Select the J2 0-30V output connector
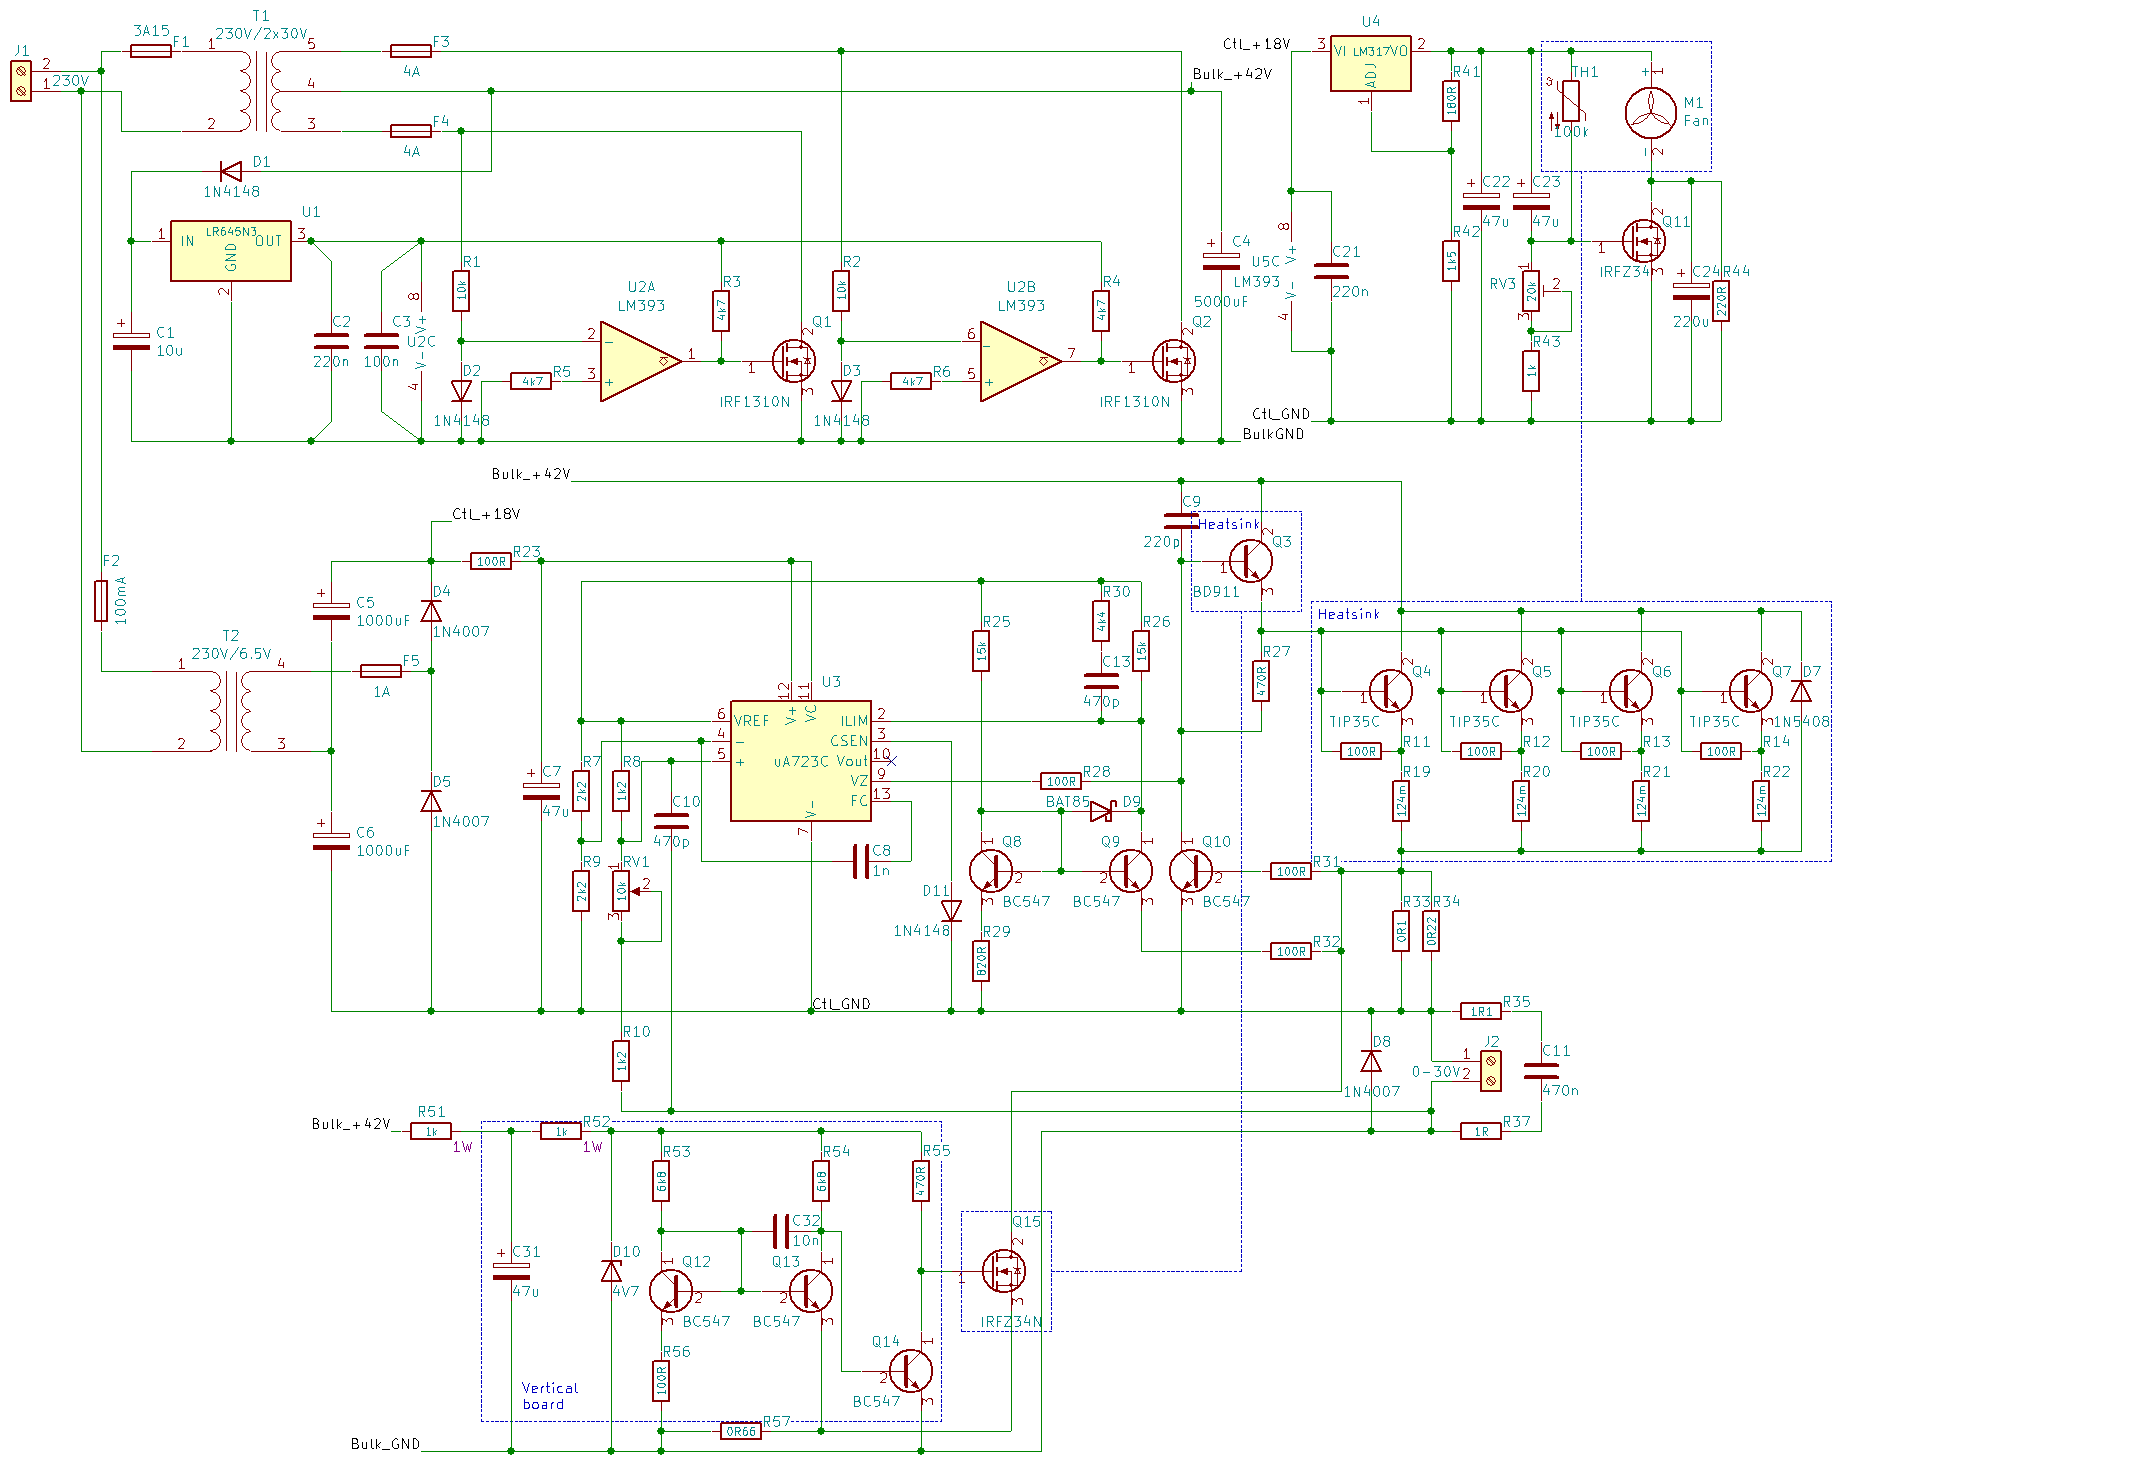2139x1459 pixels. (1491, 1071)
